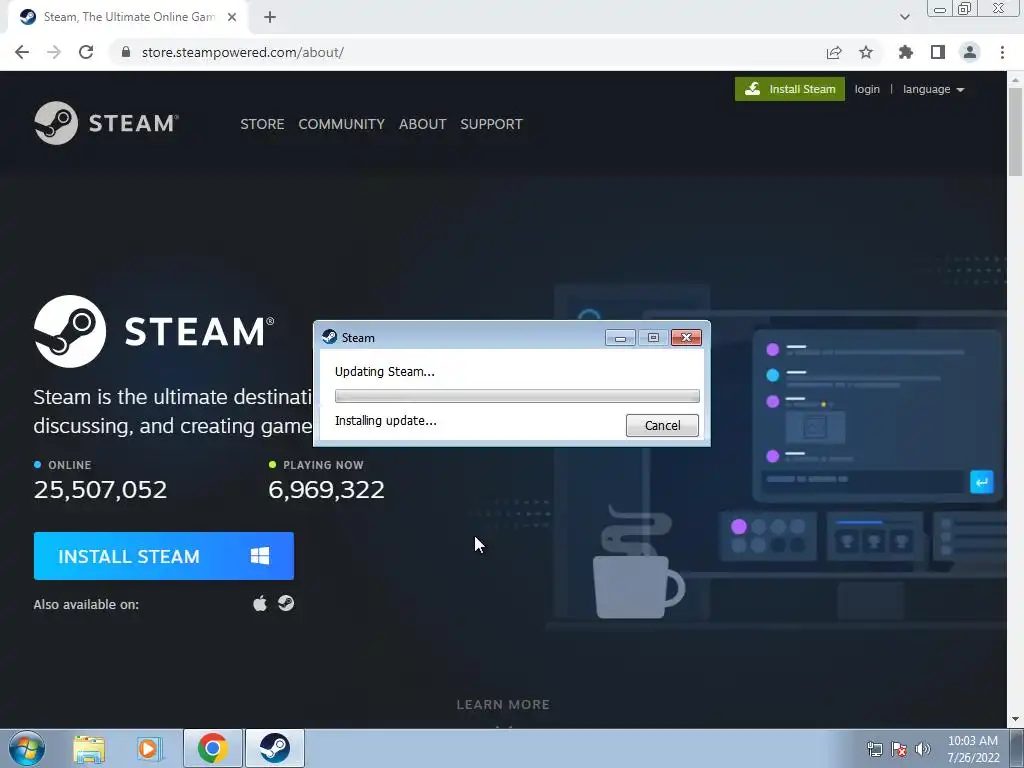Open the Chrome extensions puzzle icon
The image size is (1024, 768).
pyautogui.click(x=905, y=52)
